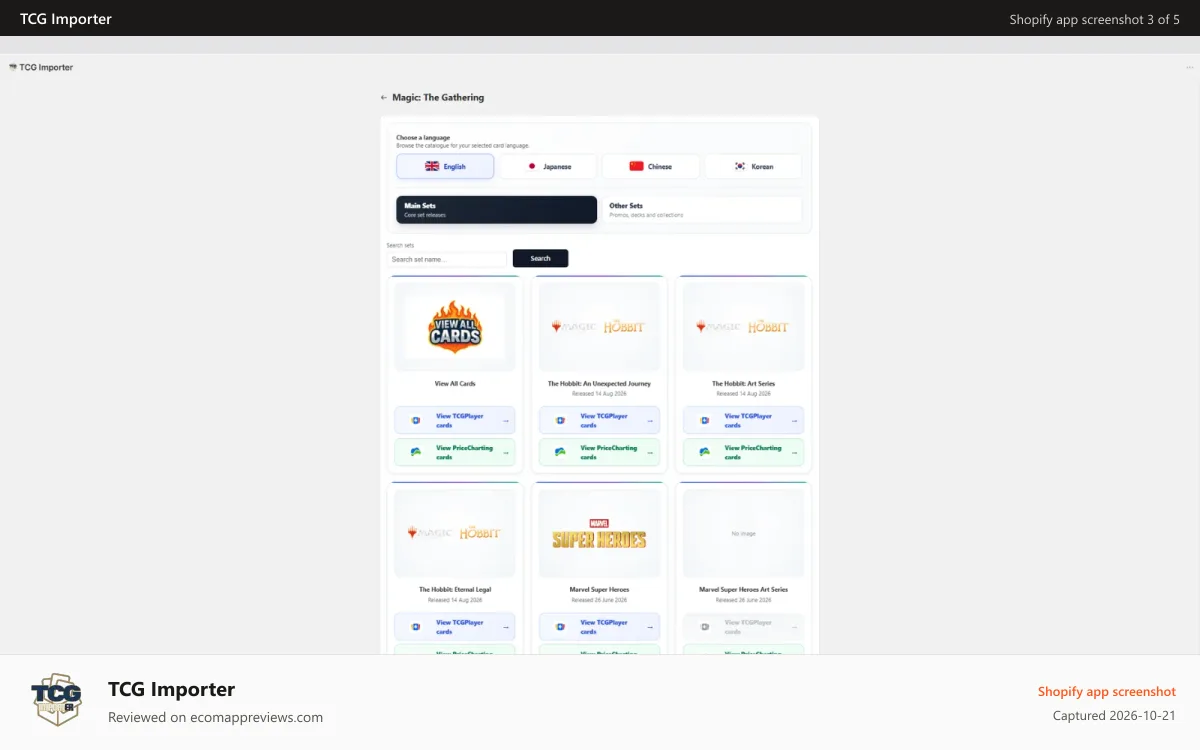
Task: Click the 'Choose a language' heading
Action: 423,137
